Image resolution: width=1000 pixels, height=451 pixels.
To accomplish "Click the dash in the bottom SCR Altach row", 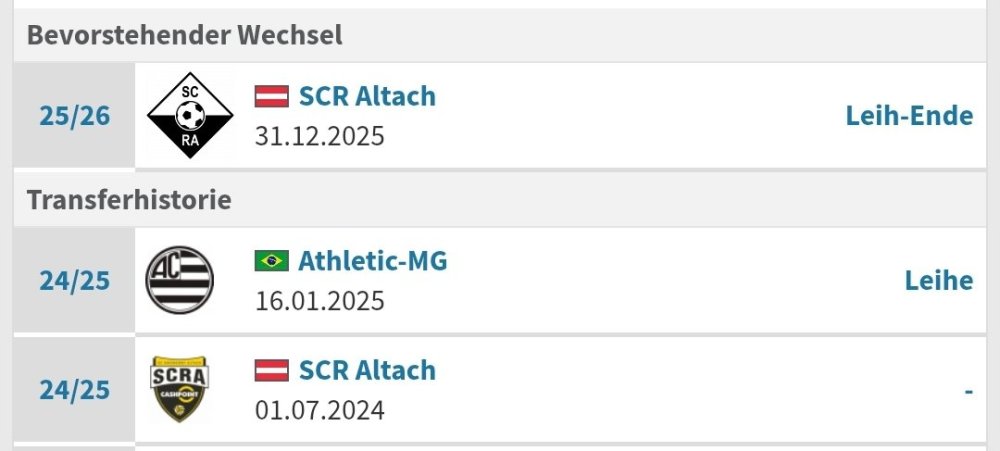I will (968, 390).
